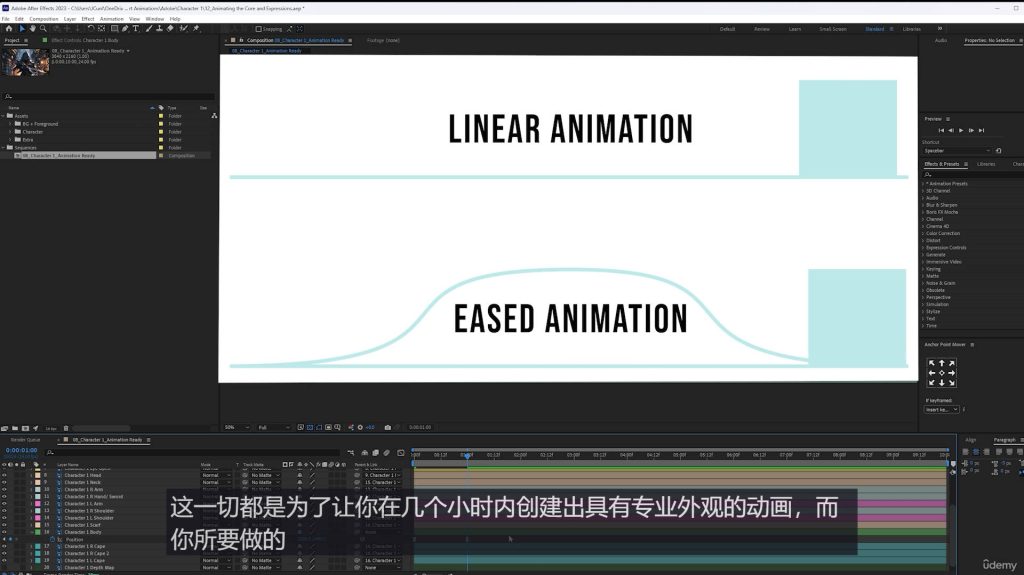Select the Rotation tool

(91, 29)
